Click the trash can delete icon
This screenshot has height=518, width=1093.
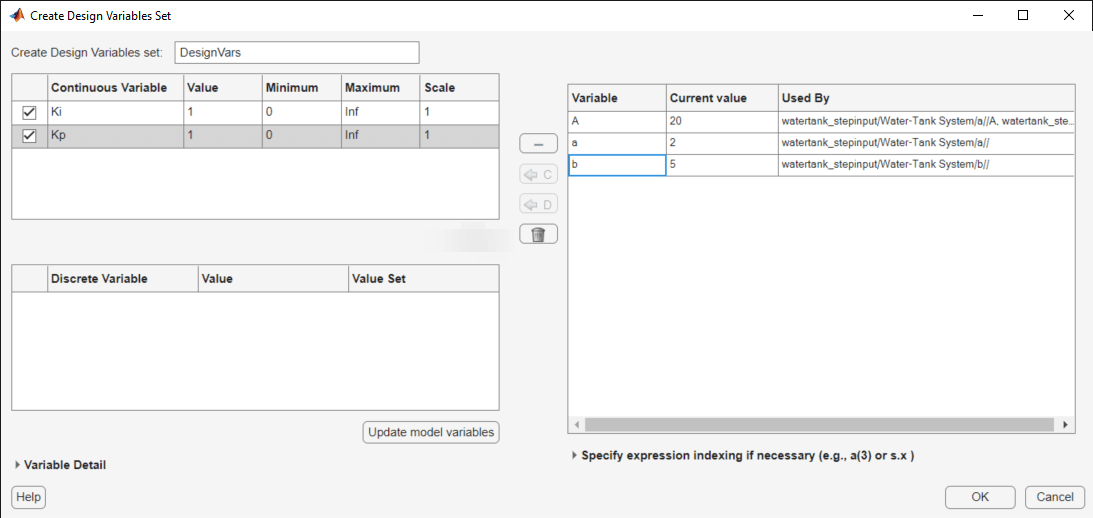[538, 234]
